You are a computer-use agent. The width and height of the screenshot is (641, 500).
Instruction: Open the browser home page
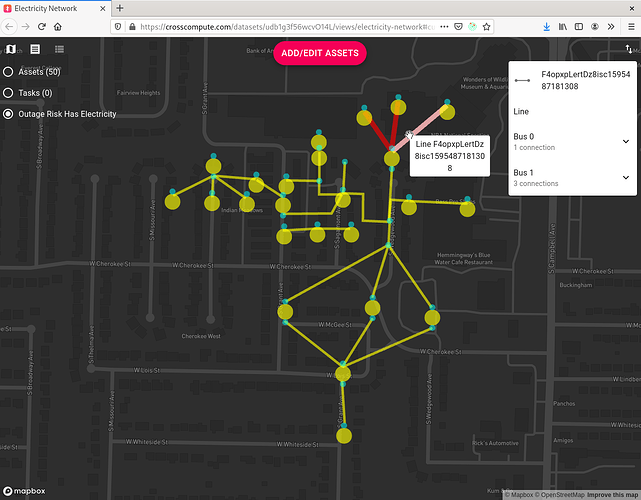coord(58,27)
